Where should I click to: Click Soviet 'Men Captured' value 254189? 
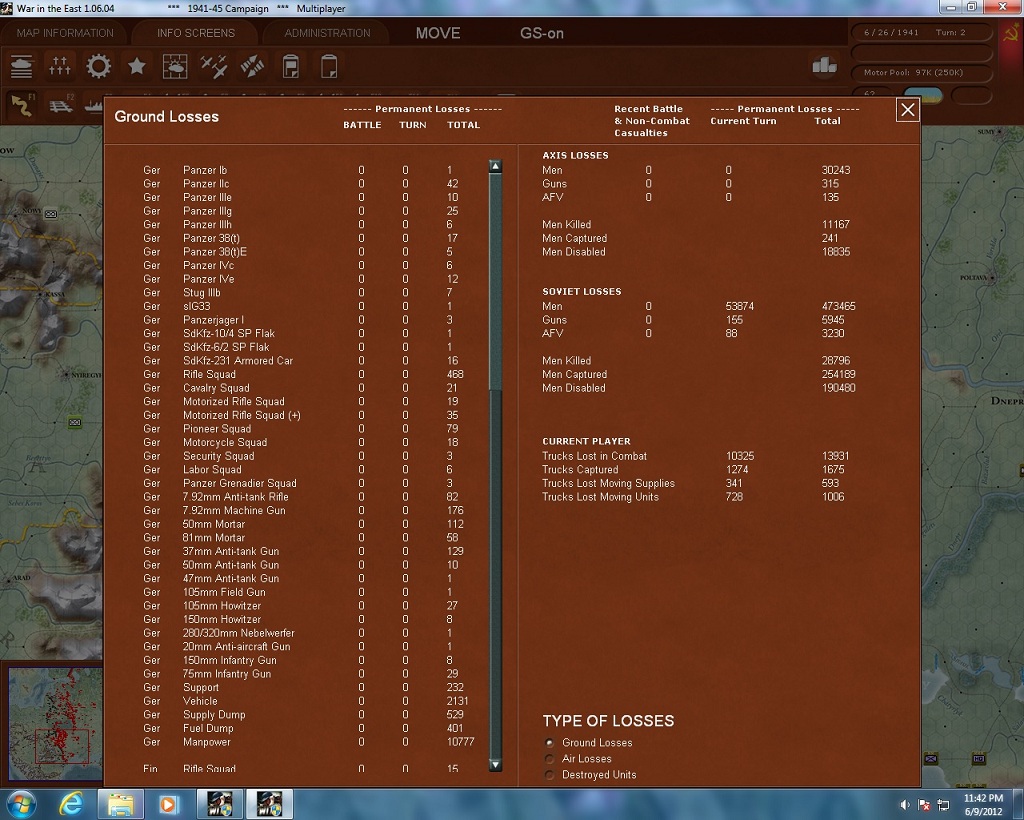(x=839, y=374)
